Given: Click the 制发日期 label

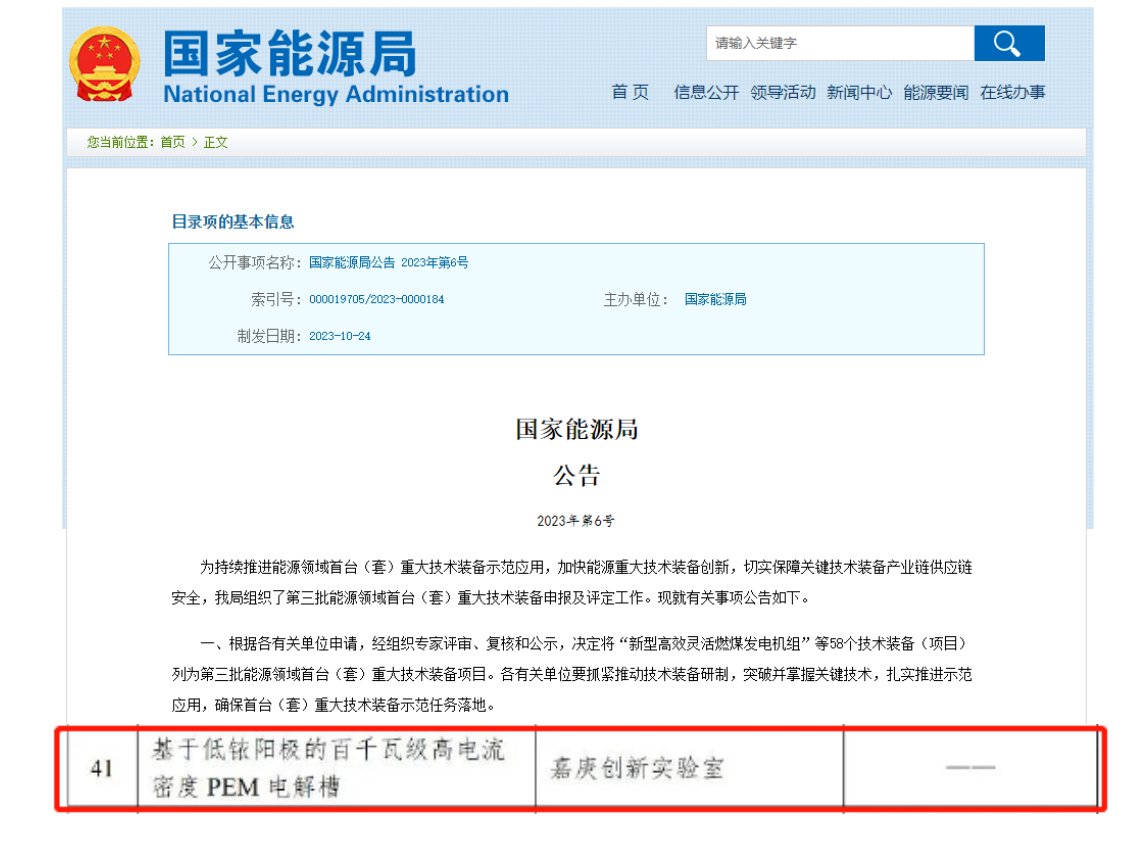Looking at the screenshot, I should pyautogui.click(x=269, y=336).
